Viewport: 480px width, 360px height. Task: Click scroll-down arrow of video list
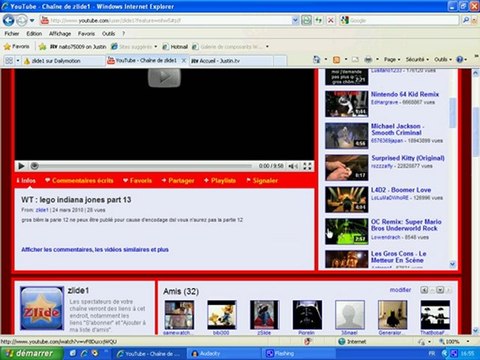[x=452, y=264]
